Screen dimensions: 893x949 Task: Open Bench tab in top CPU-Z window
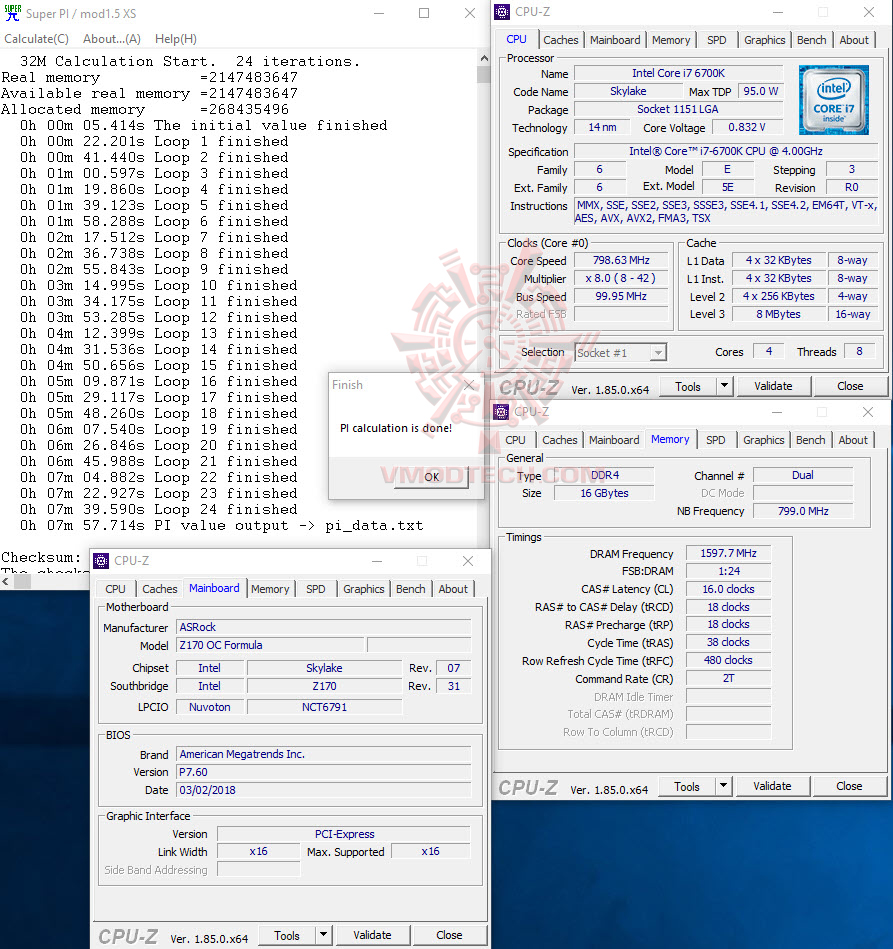811,40
